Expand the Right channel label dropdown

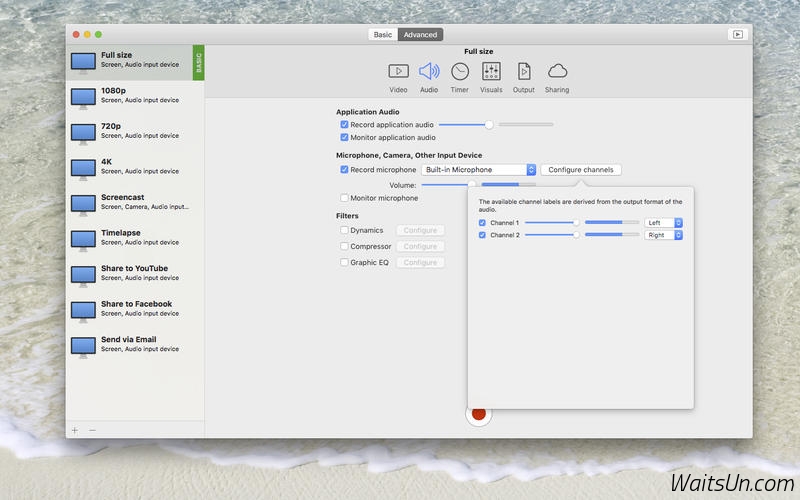point(663,235)
